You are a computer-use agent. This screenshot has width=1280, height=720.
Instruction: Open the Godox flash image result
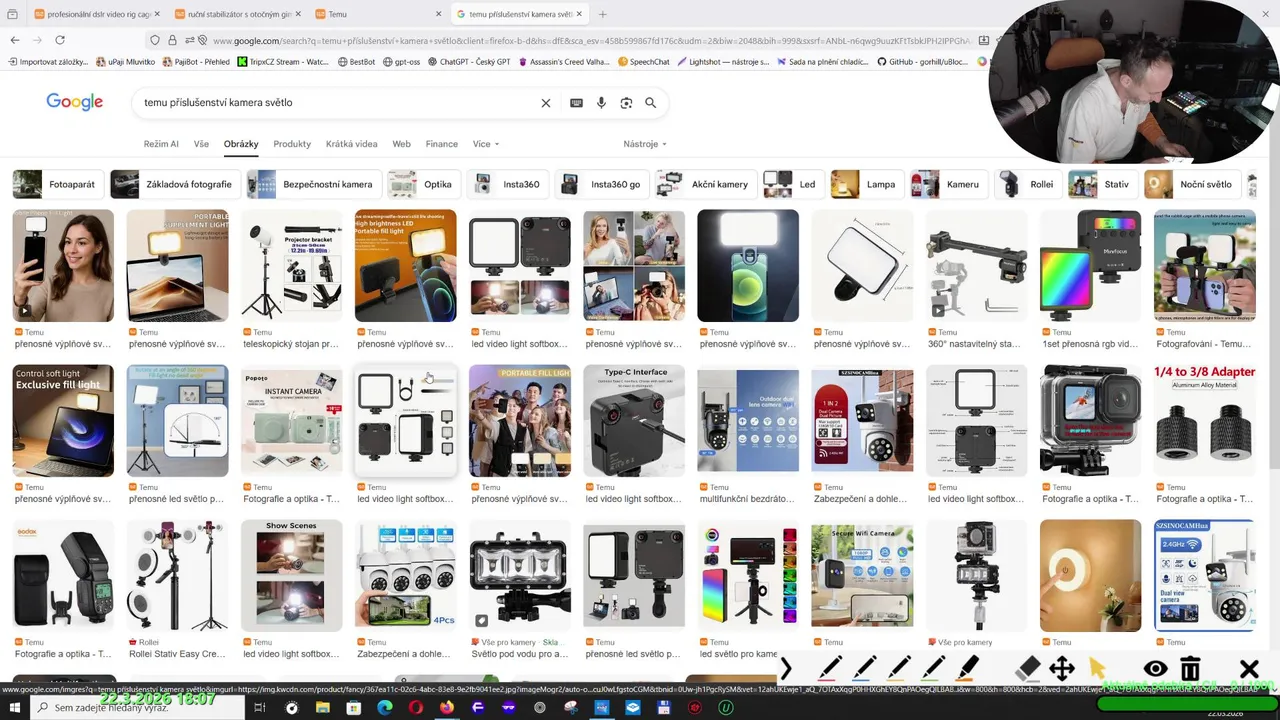pos(63,576)
